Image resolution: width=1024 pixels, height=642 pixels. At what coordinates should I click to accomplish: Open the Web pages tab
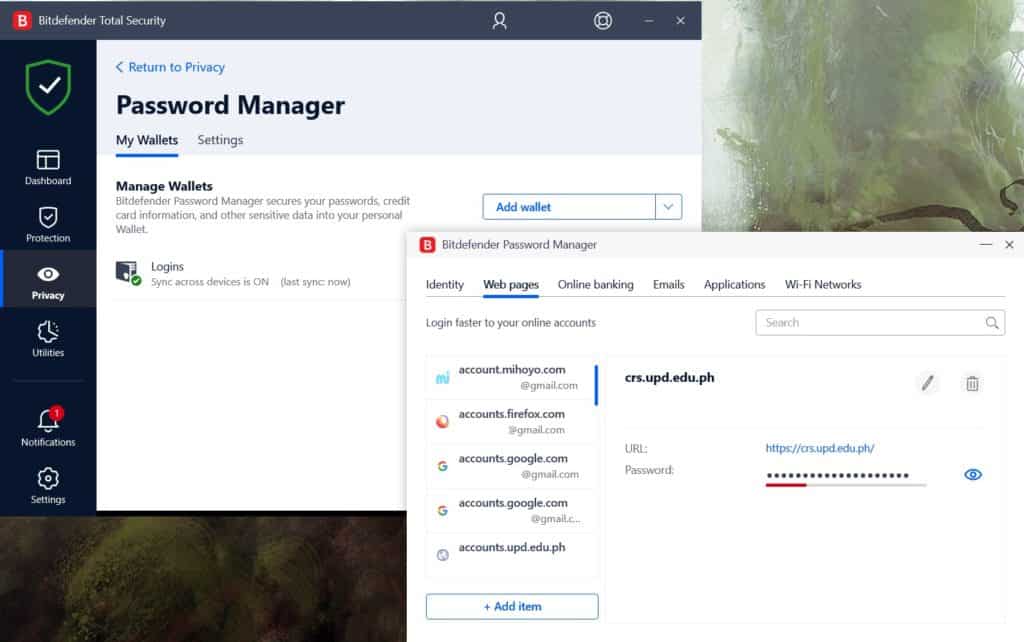[511, 285]
